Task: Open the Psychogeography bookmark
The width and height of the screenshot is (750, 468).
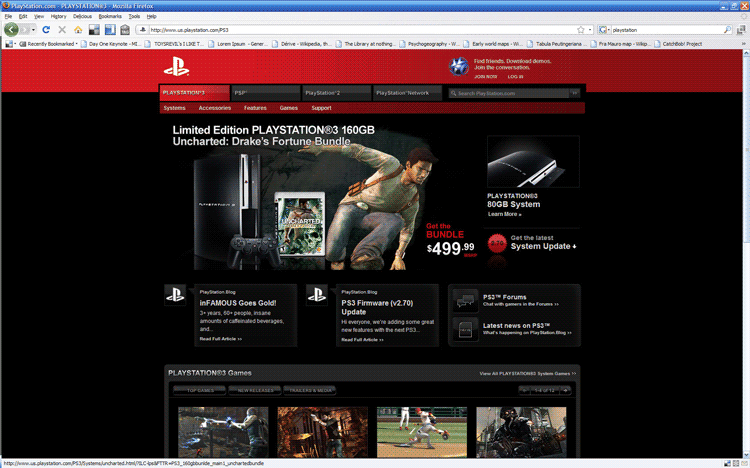Action: point(430,44)
